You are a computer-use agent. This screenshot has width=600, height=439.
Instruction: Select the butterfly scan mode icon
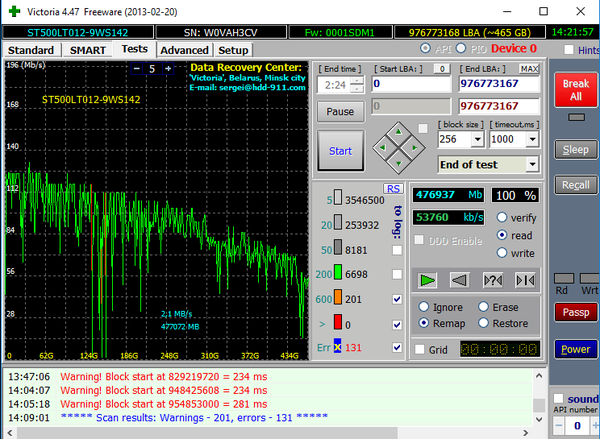[x=525, y=279]
